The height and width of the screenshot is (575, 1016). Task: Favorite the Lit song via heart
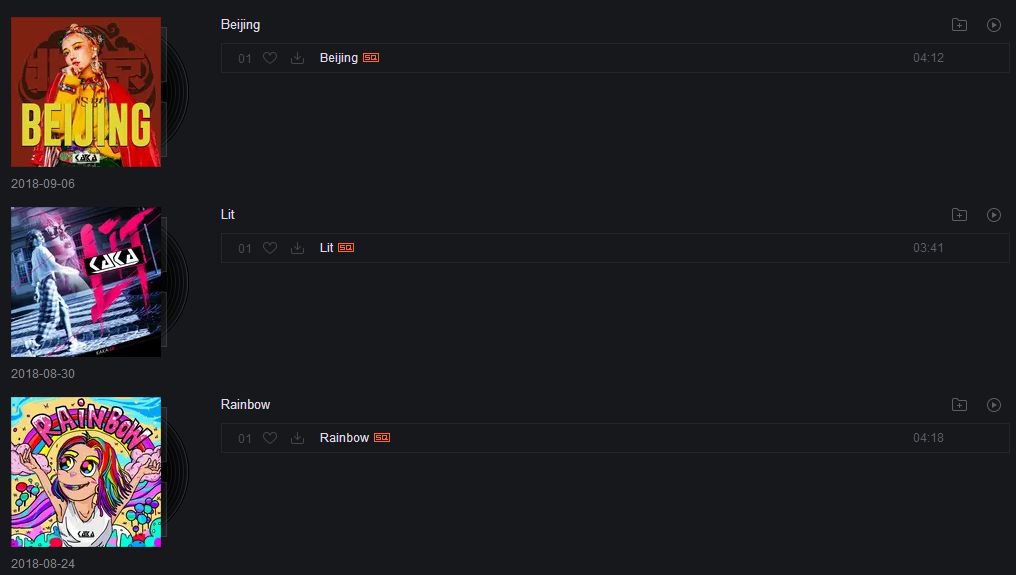pos(270,248)
